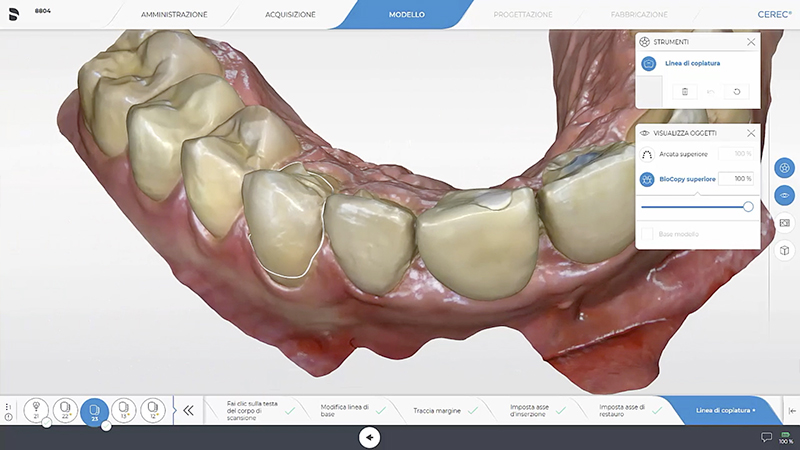The image size is (800, 450).
Task: Collapse the step list with right-edge arrow
Action: [x=792, y=410]
